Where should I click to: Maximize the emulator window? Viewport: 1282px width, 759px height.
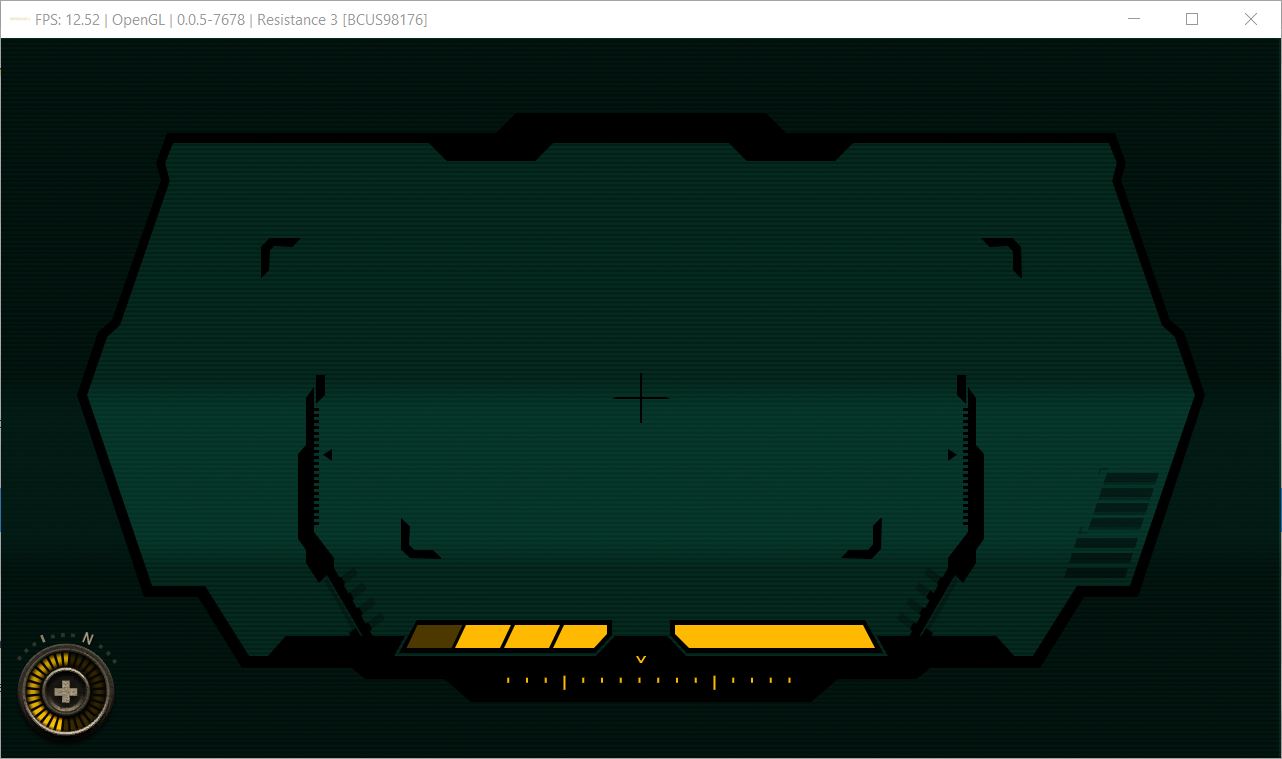1192,19
